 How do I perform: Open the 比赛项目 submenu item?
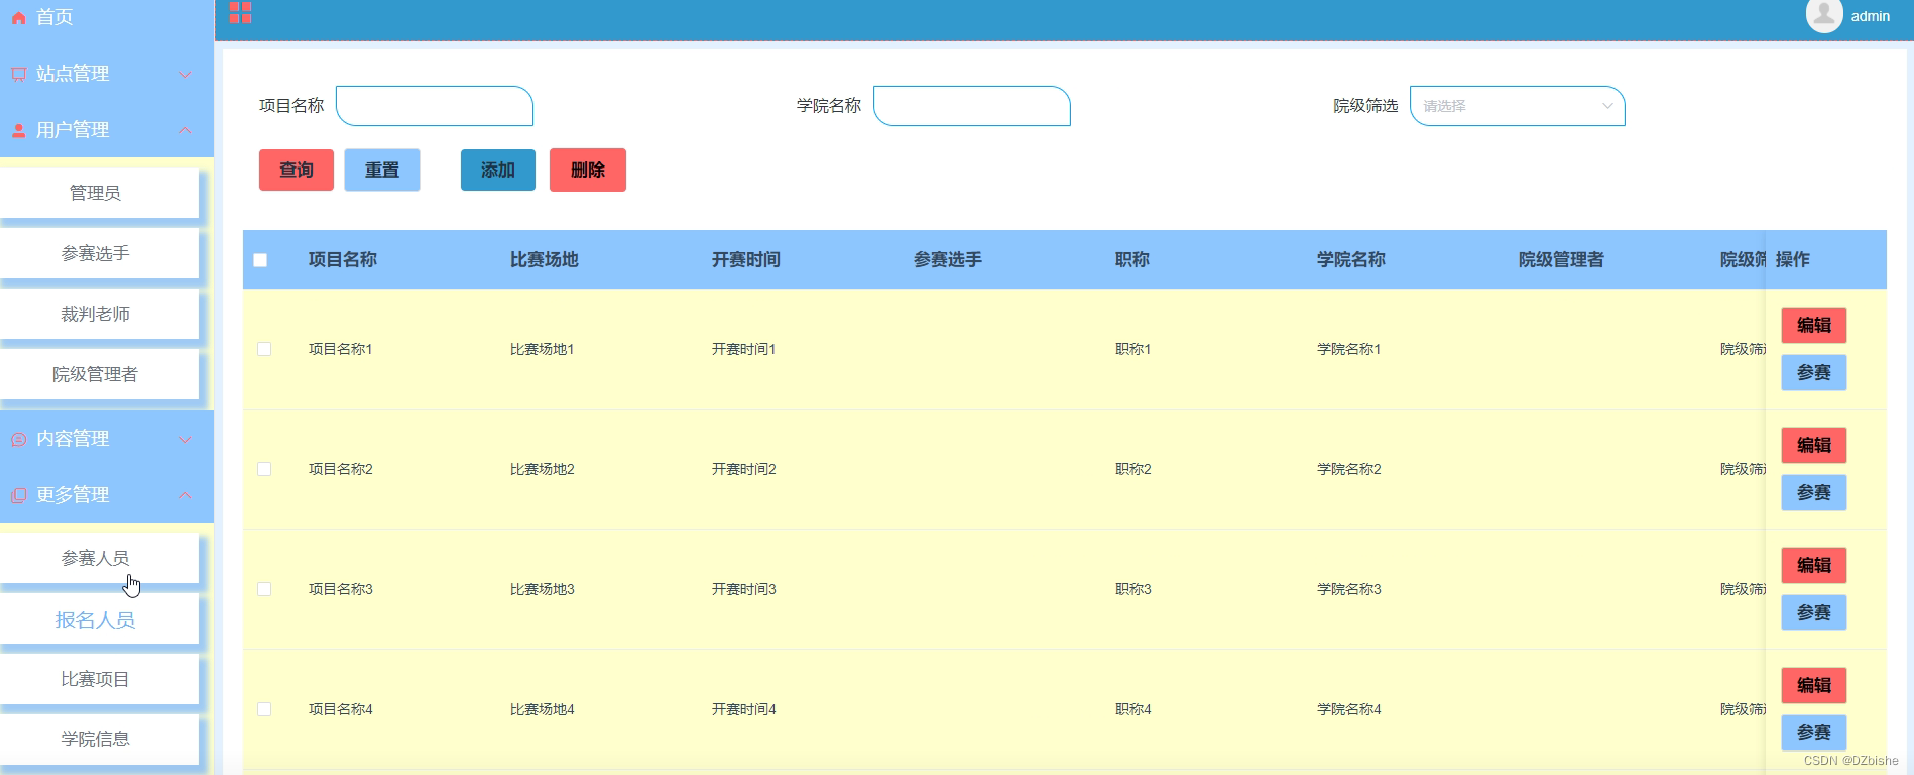click(x=99, y=679)
